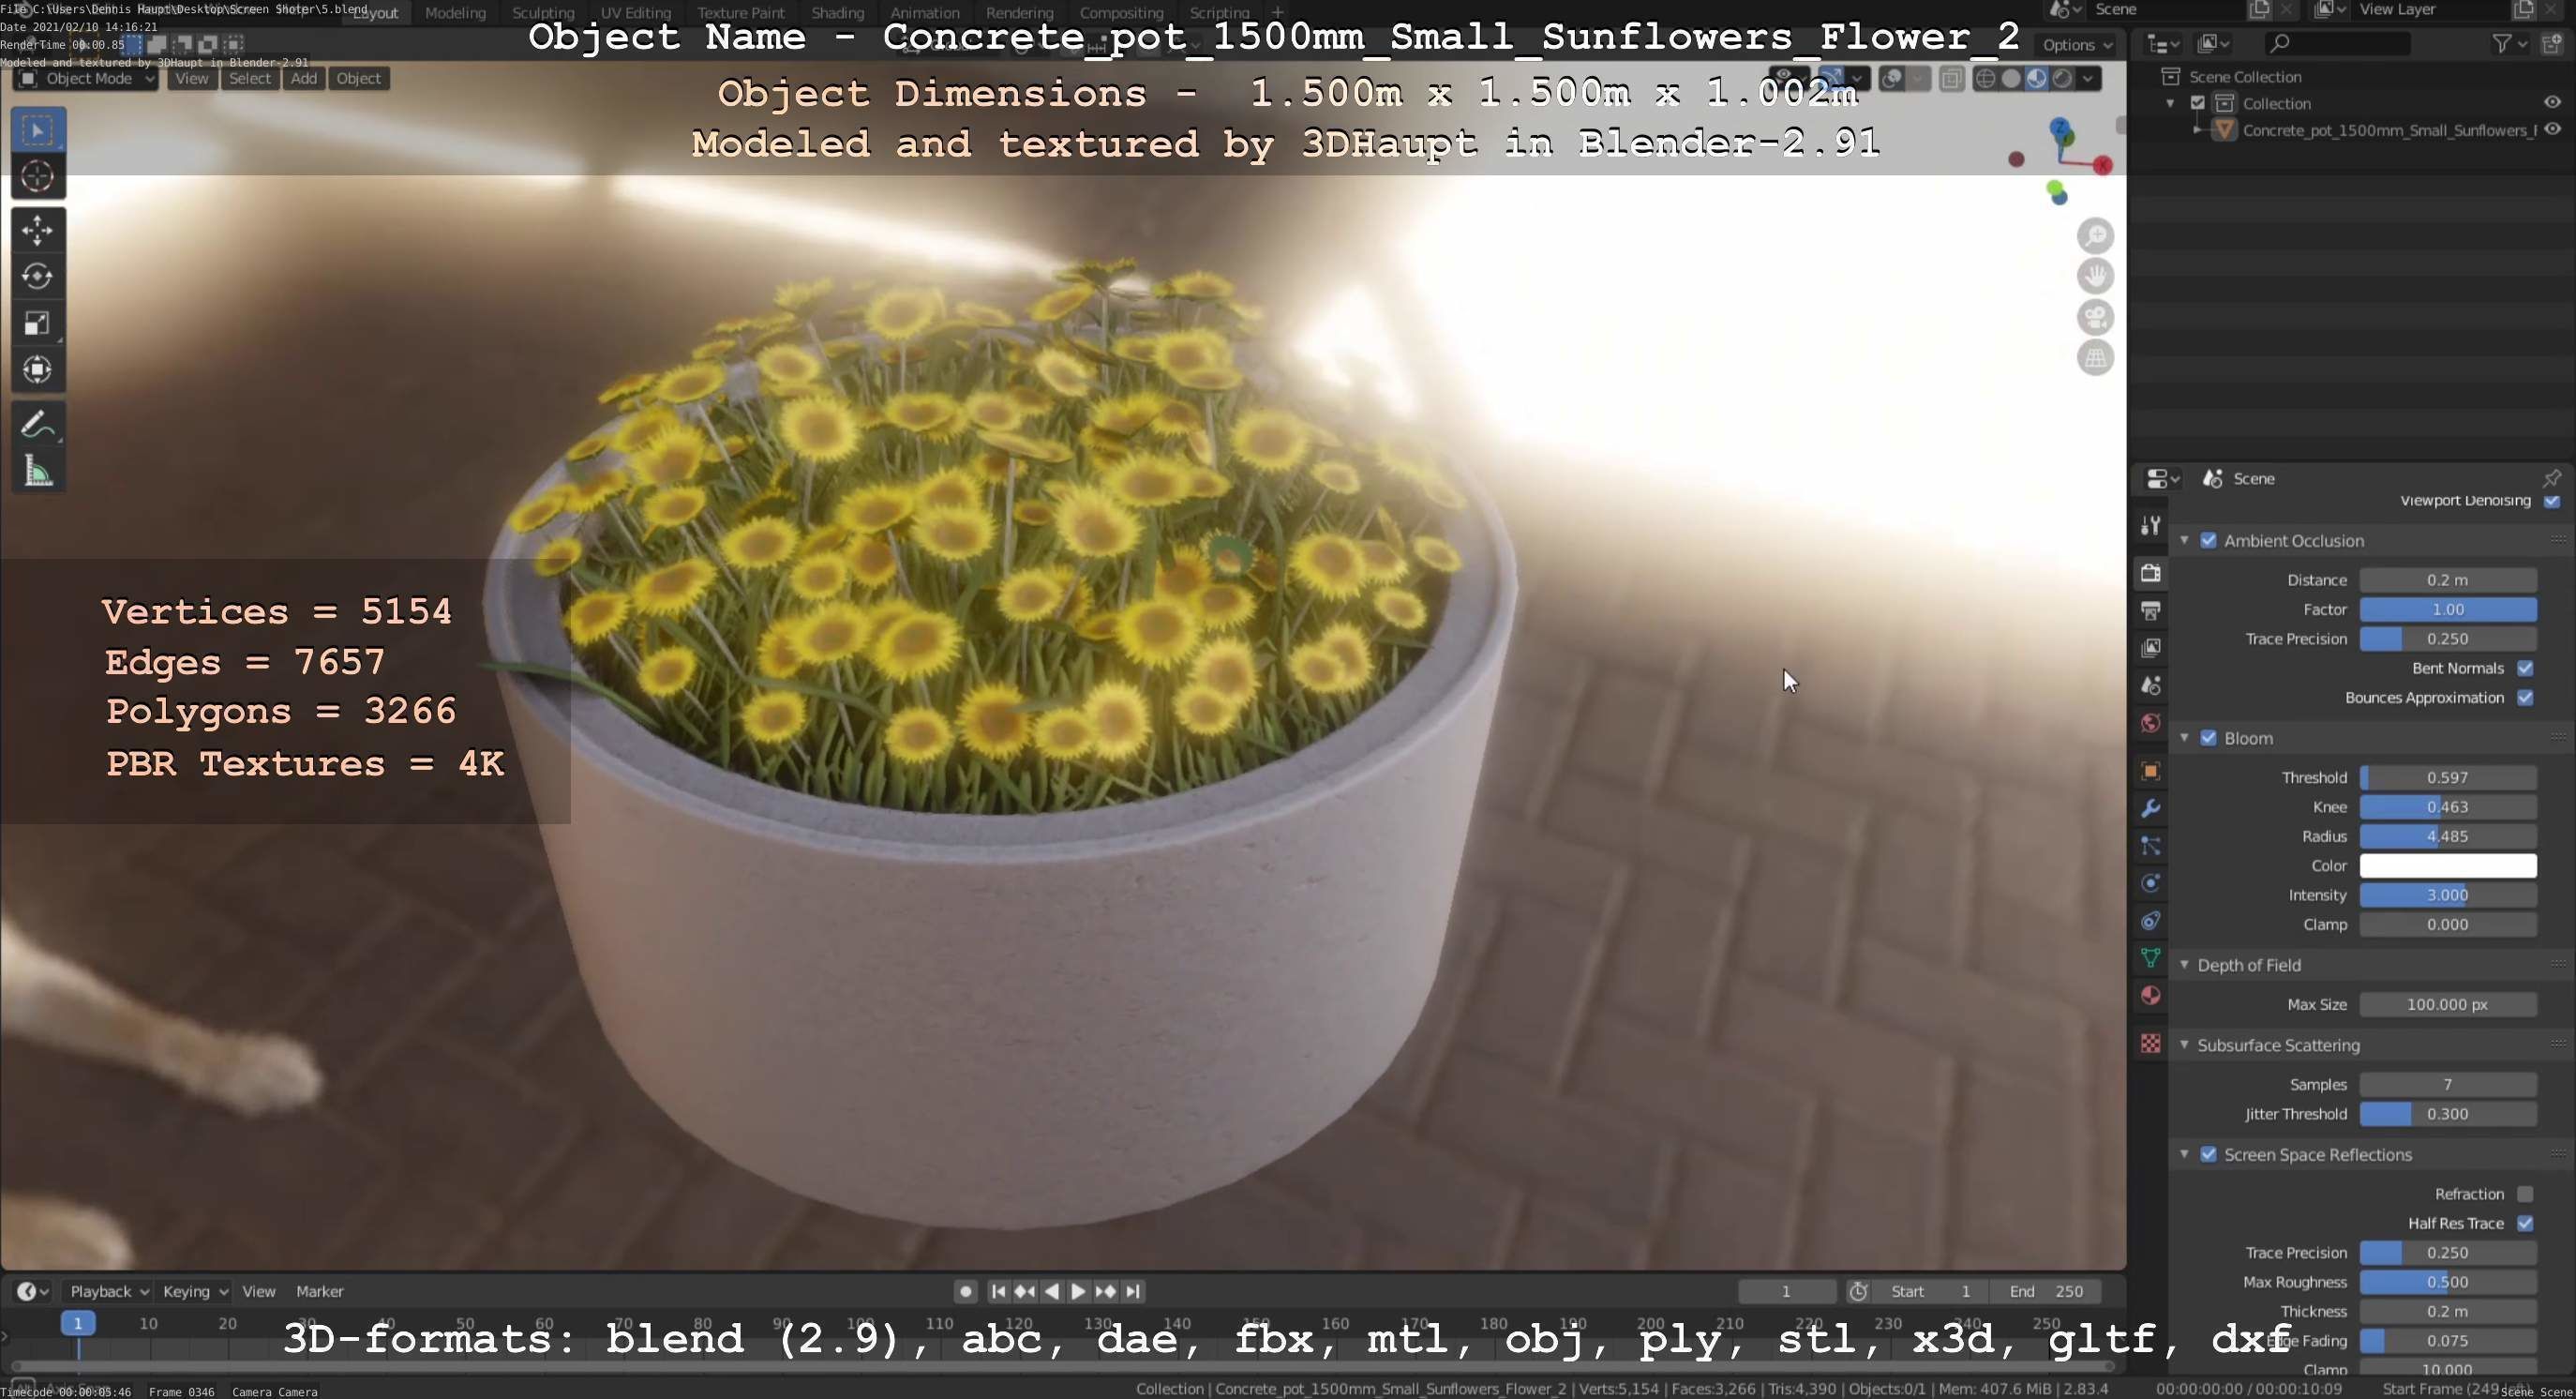2576x1399 pixels.
Task: Uncheck Ambient Occlusion checkbox
Action: 2208,540
